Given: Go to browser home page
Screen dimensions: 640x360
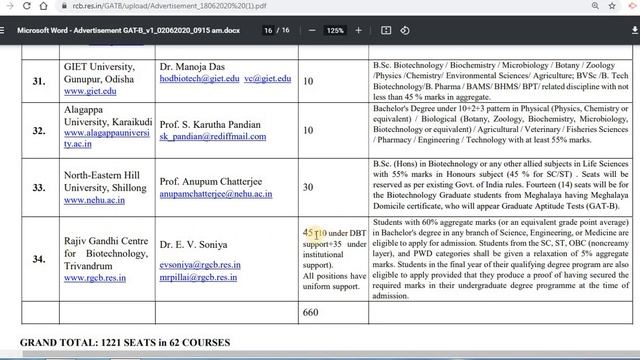Looking at the screenshot, I should point(44,6).
